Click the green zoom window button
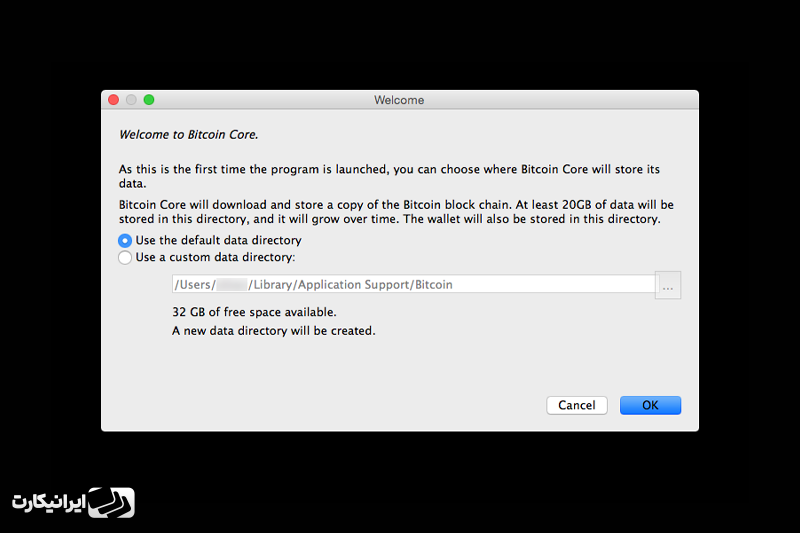The width and height of the screenshot is (800, 533). [149, 100]
